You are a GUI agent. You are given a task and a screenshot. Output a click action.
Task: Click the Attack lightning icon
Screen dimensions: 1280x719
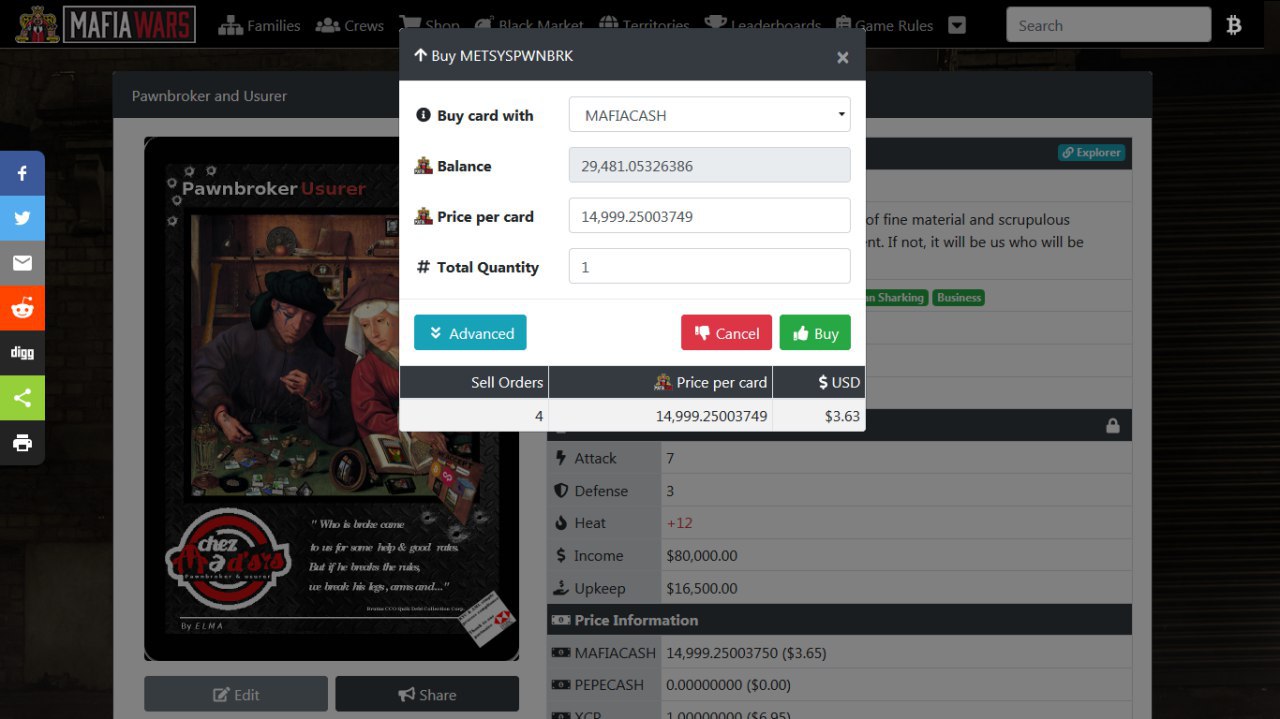click(561, 458)
